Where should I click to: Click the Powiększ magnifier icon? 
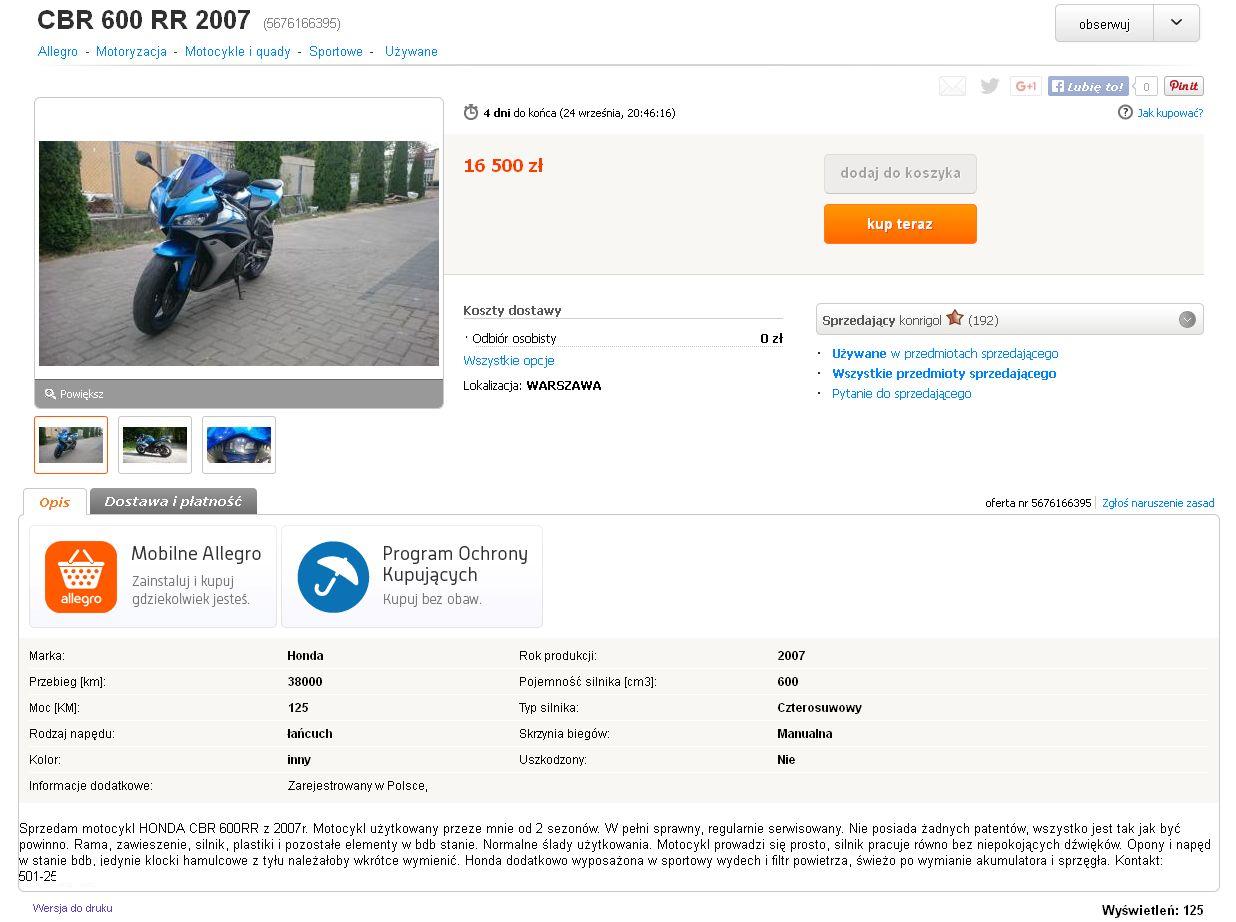click(x=50, y=394)
